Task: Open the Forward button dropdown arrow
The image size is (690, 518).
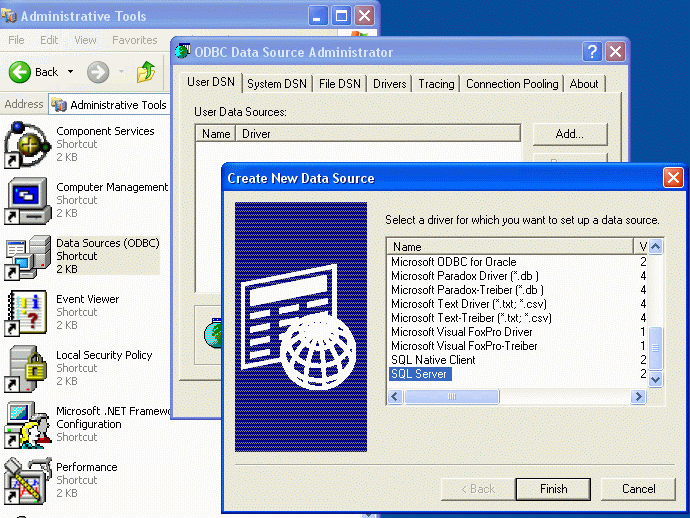Action: pyautogui.click(x=120, y=72)
